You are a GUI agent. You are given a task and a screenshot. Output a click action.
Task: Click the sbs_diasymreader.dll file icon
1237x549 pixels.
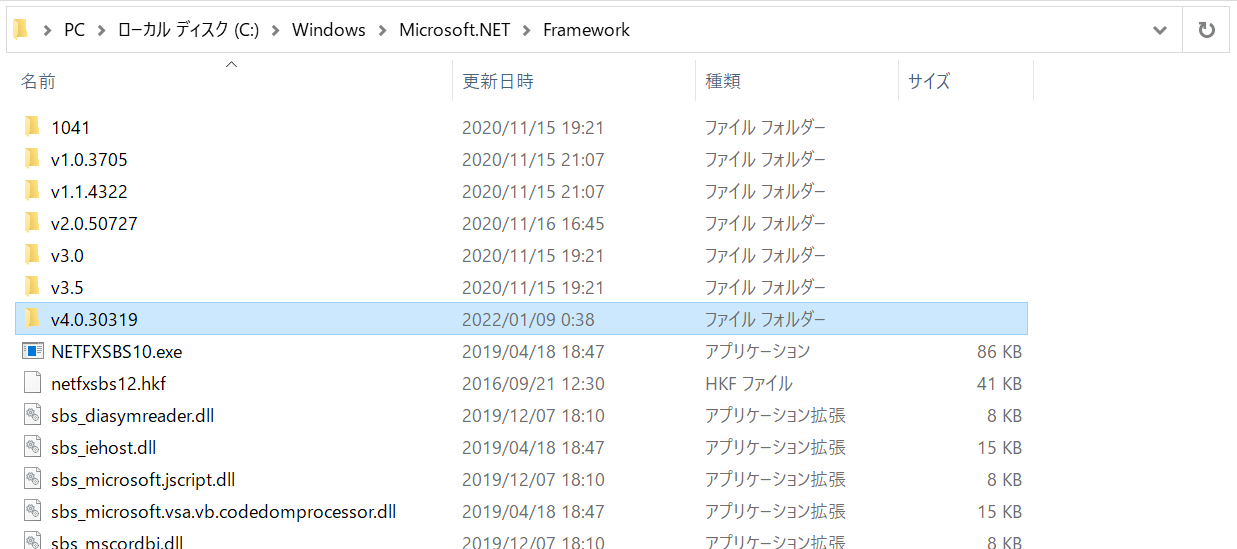click(x=33, y=416)
